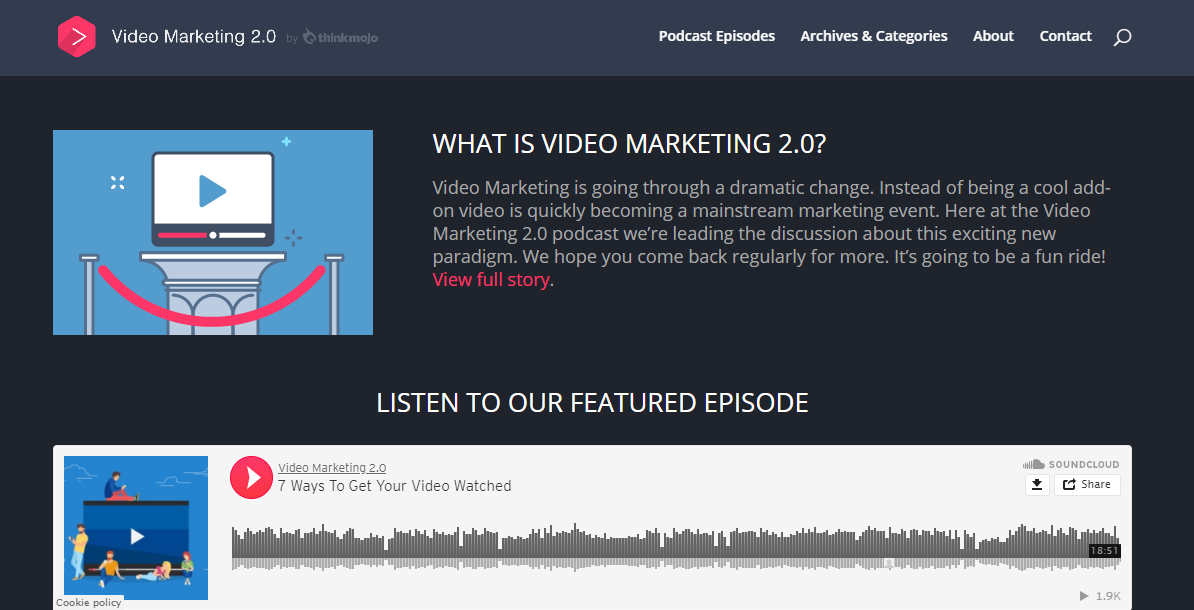Click the Share button in SoundCloud player
This screenshot has height=610, width=1194.
click(1087, 484)
